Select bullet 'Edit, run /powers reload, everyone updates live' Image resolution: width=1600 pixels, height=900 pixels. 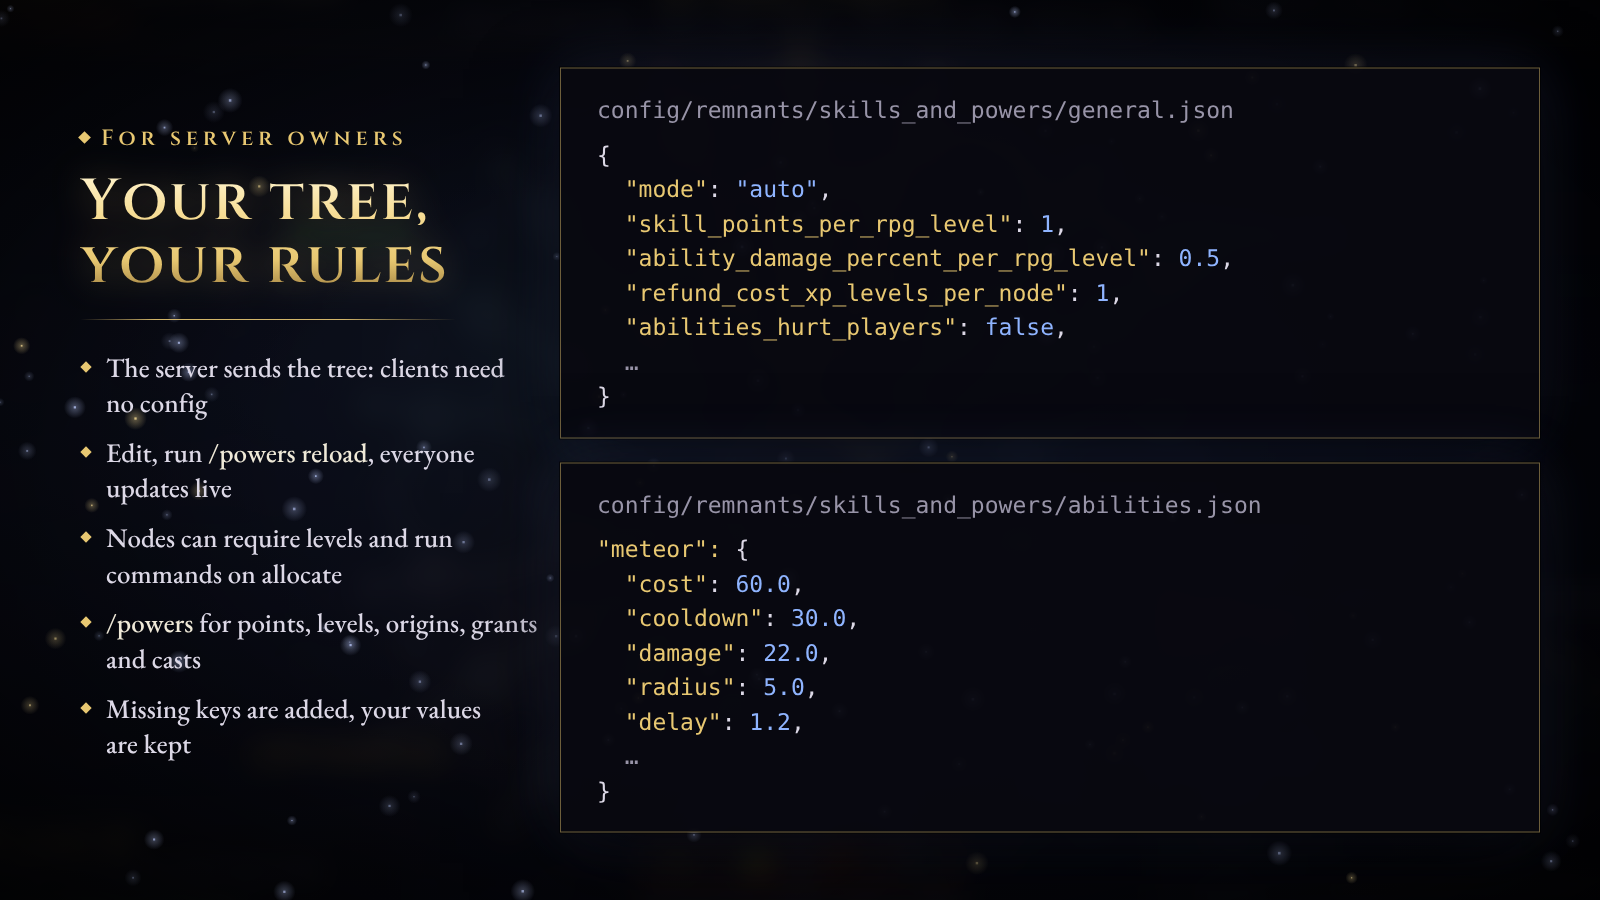[290, 471]
